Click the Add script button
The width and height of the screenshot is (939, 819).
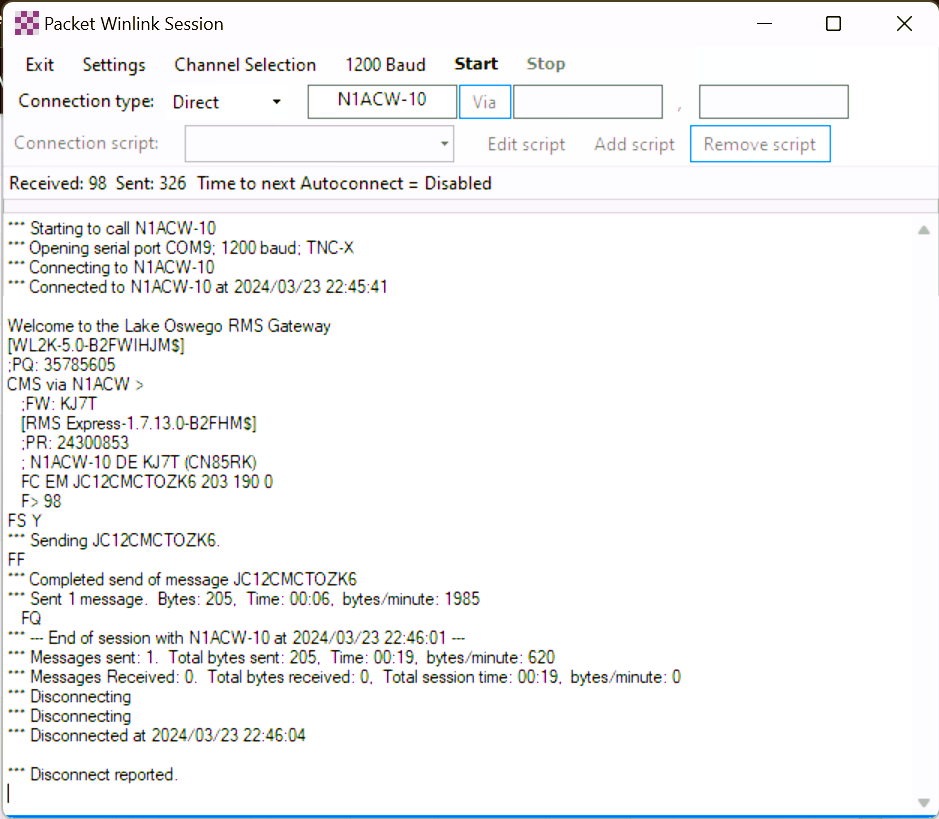(x=634, y=144)
